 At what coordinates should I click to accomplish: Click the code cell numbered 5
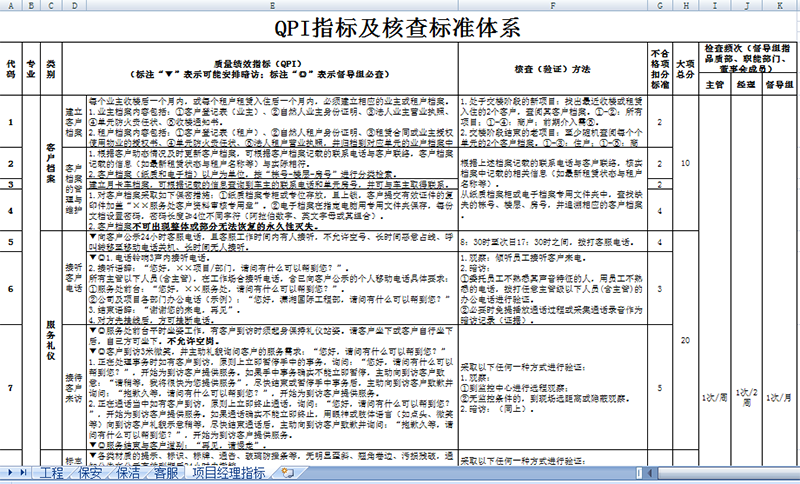(x=11, y=242)
